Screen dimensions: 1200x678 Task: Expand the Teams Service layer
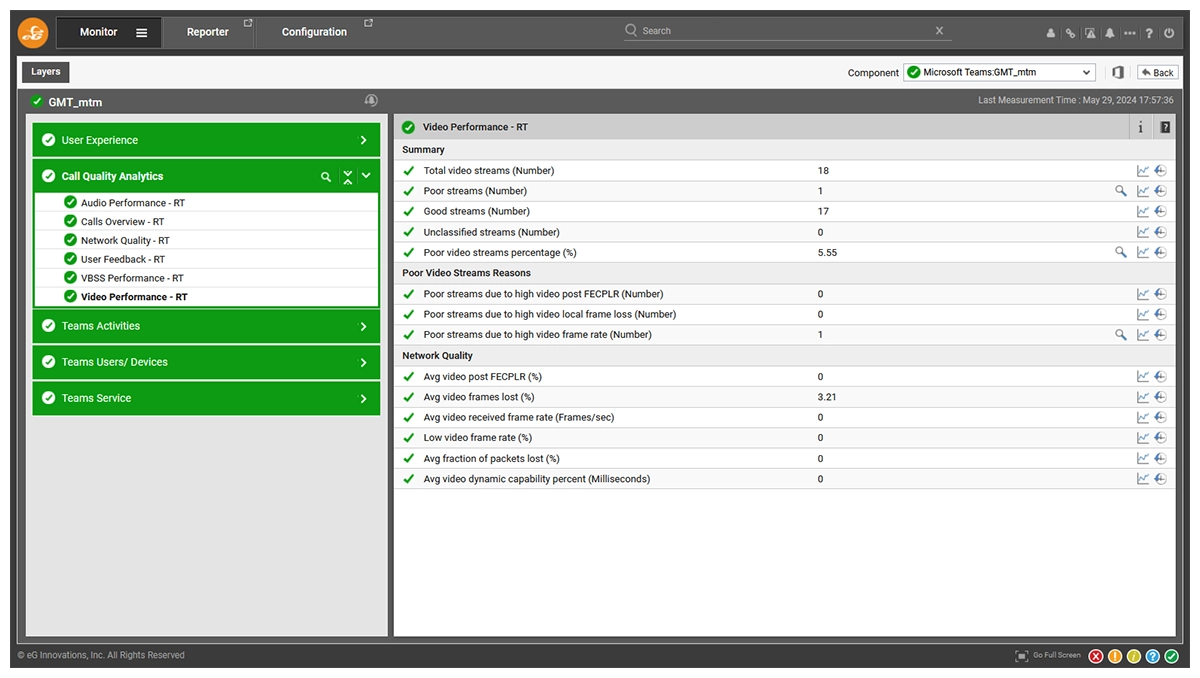[x=206, y=398]
